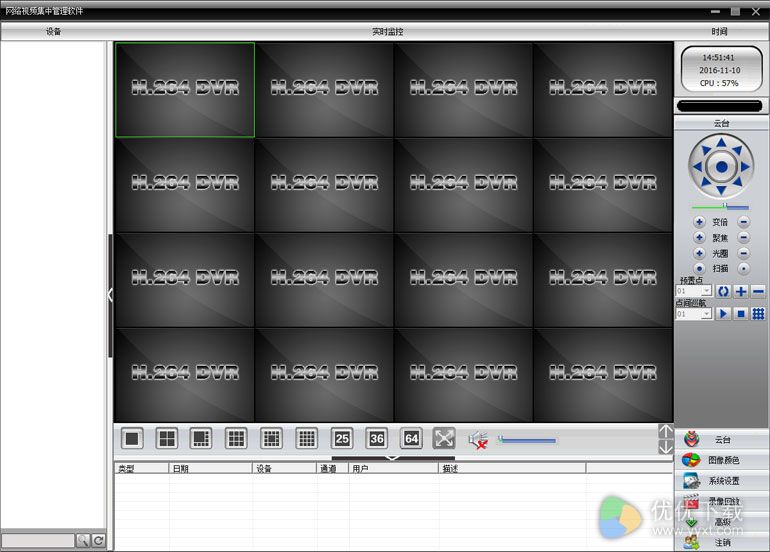Start cruise tour with play button

[723, 313]
